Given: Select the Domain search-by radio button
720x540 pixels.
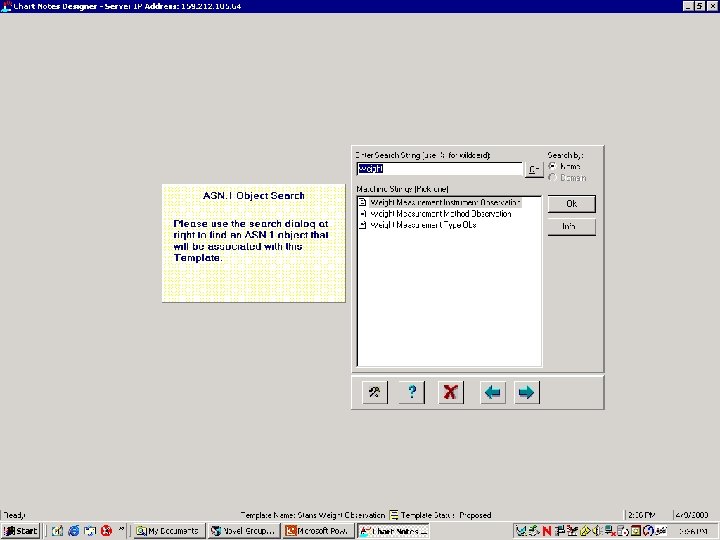Looking at the screenshot, I should click(x=552, y=178).
